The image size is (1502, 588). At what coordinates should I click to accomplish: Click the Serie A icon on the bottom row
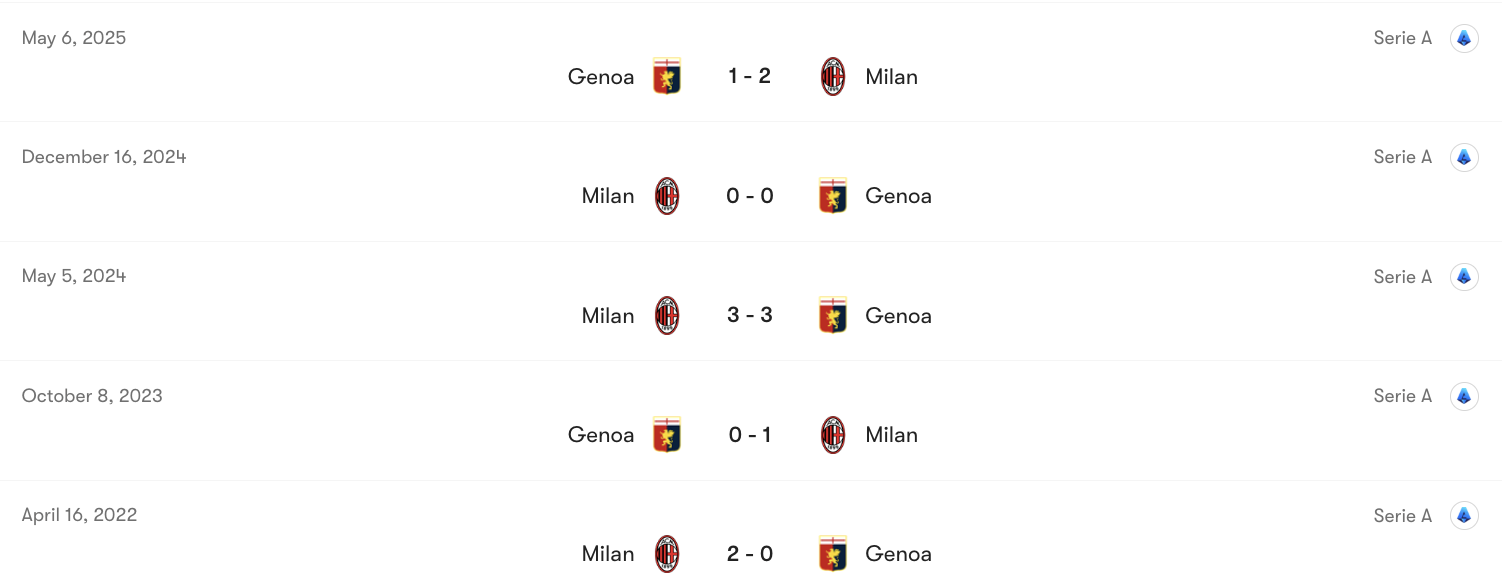pyautogui.click(x=1464, y=515)
